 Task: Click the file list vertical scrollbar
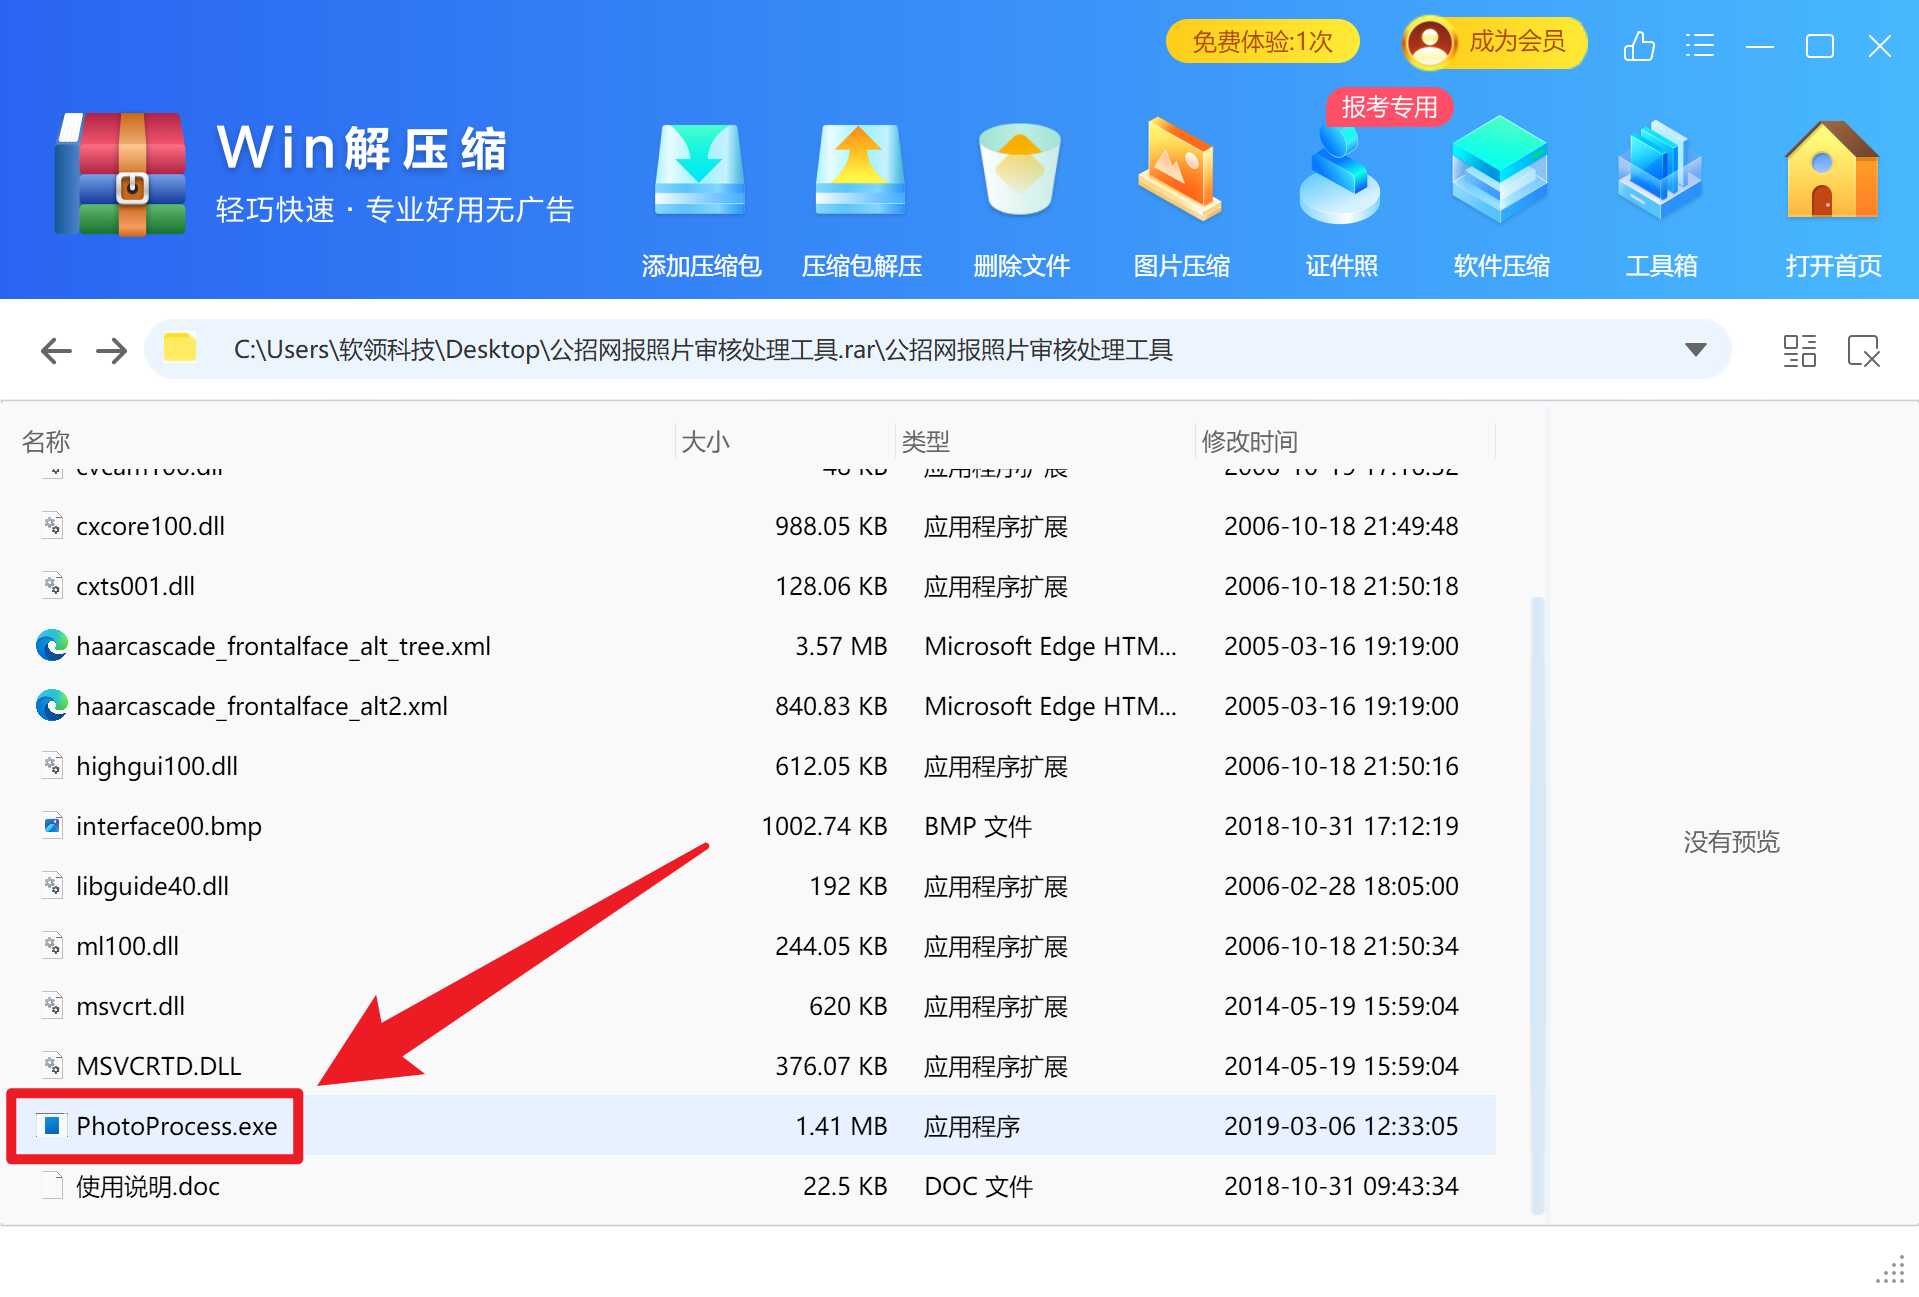tap(1538, 905)
